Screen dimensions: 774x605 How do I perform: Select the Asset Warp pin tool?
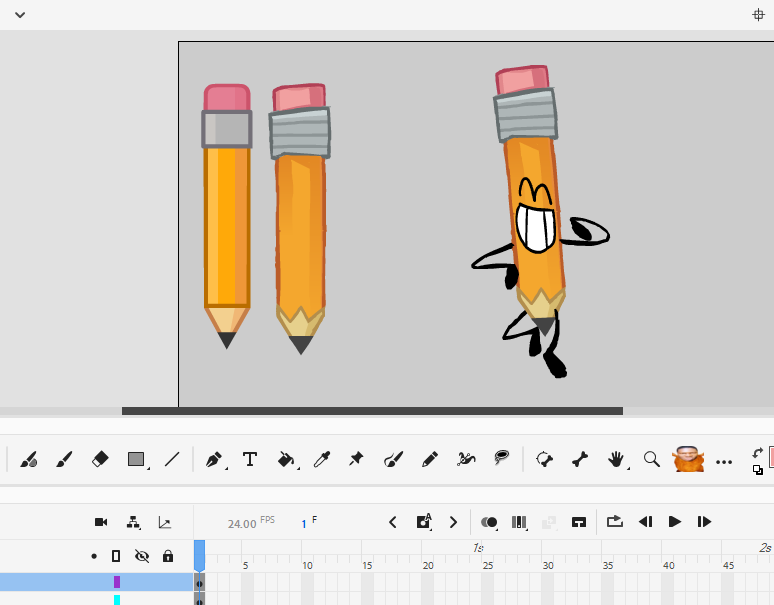coord(356,459)
